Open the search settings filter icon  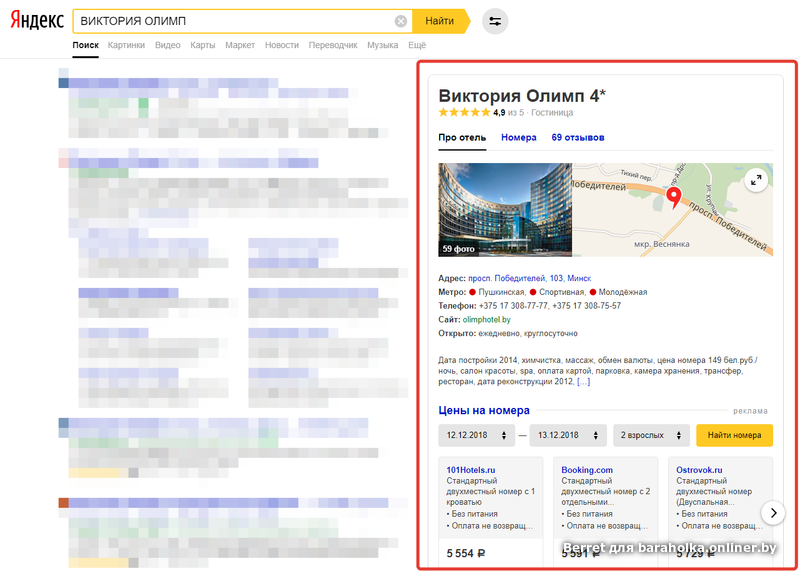(x=495, y=21)
